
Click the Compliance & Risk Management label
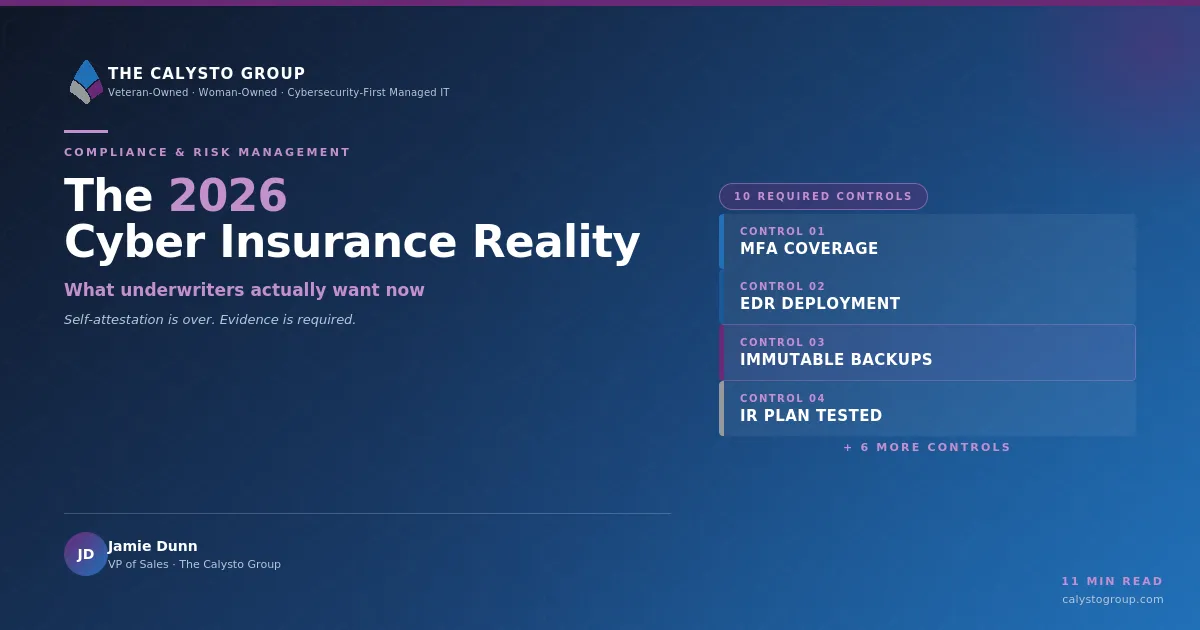pyautogui.click(x=207, y=152)
